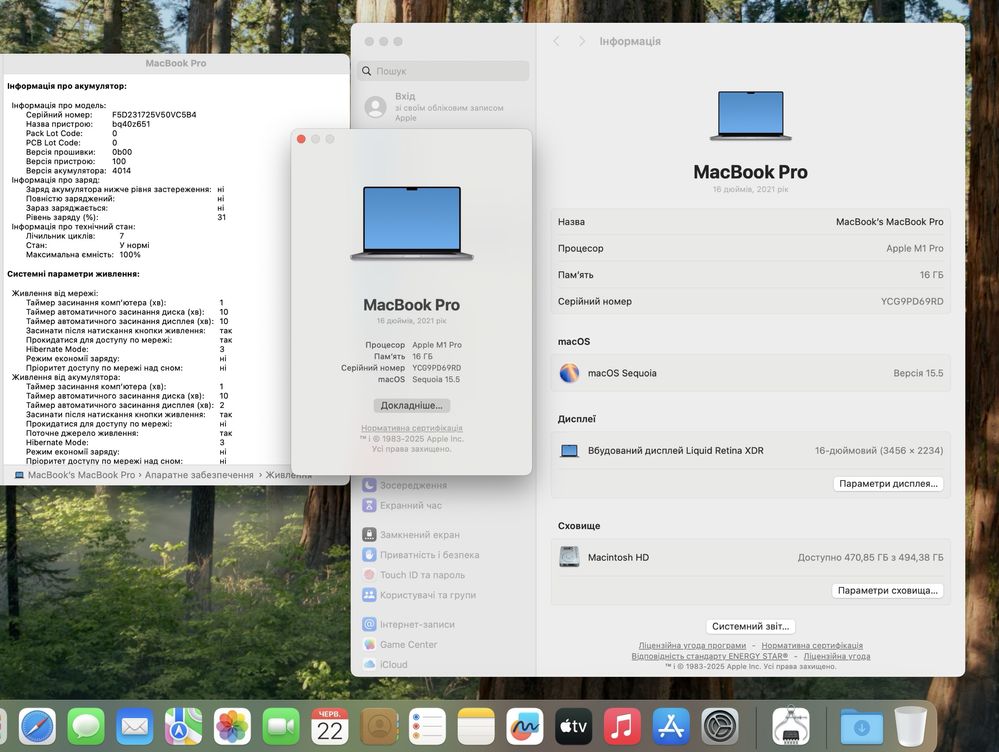Click the Пошук search field
Image resolution: width=999 pixels, height=752 pixels.
(443, 71)
